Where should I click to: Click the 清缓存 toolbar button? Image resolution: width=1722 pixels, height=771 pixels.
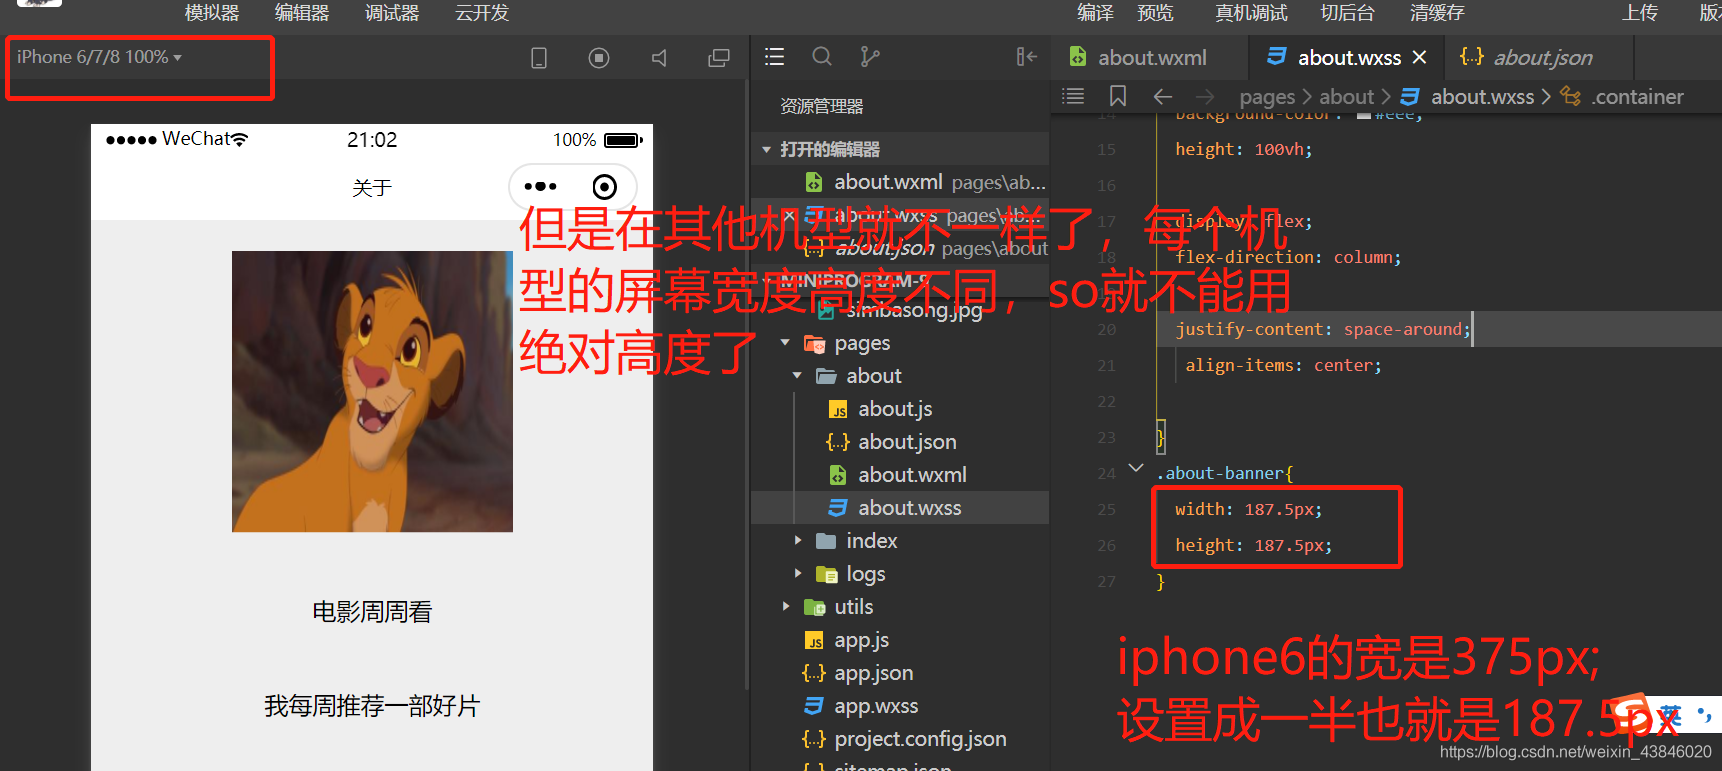[1437, 13]
